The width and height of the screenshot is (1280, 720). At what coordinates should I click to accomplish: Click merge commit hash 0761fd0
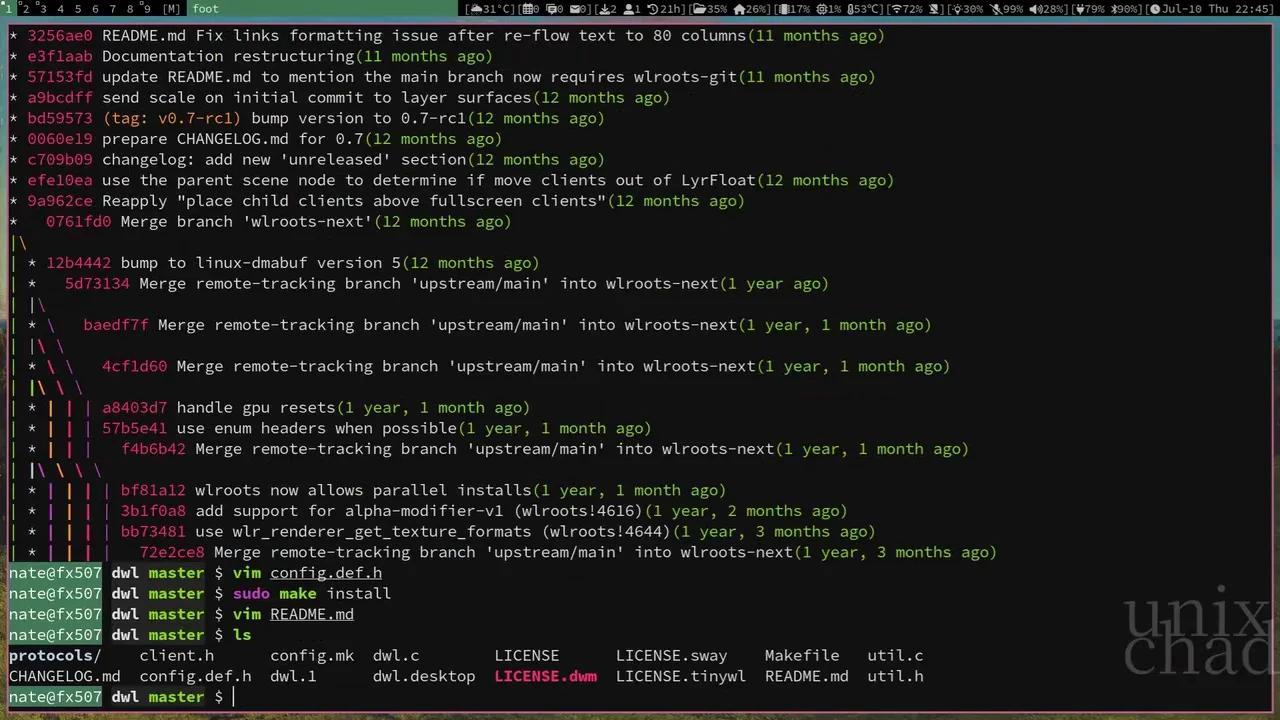pos(78,221)
